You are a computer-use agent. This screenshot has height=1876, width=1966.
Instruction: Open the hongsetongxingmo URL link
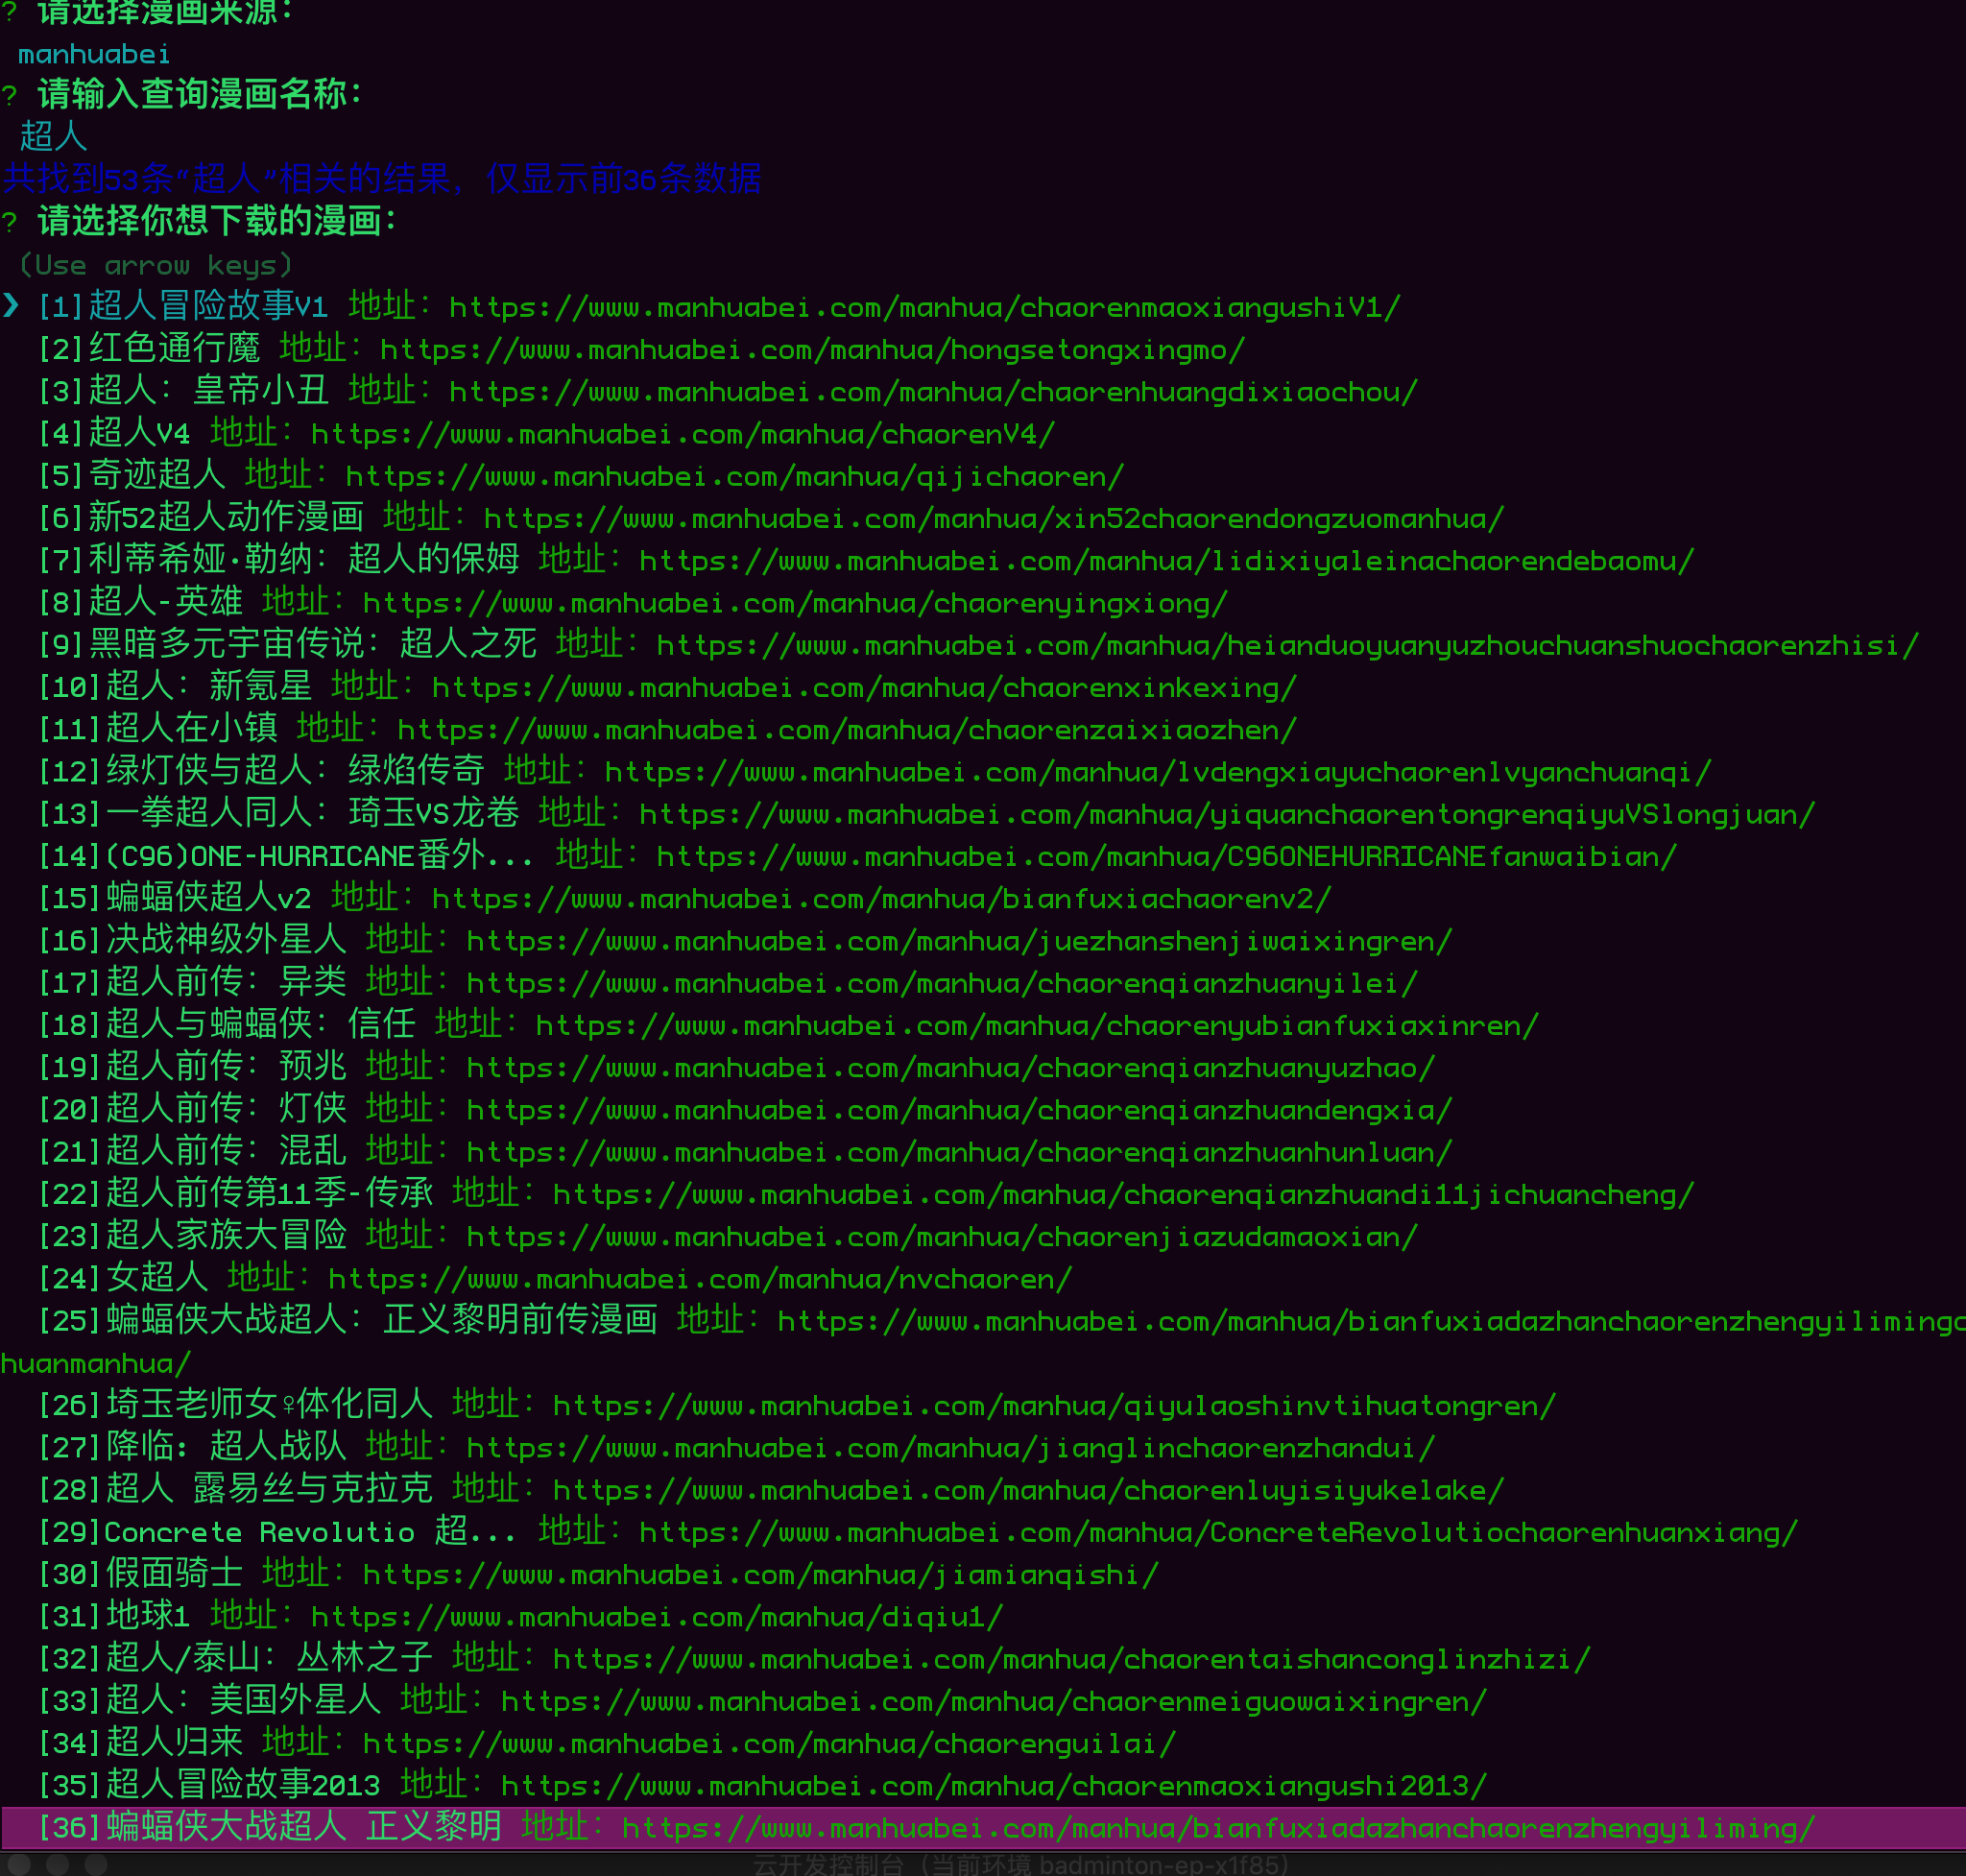click(812, 350)
